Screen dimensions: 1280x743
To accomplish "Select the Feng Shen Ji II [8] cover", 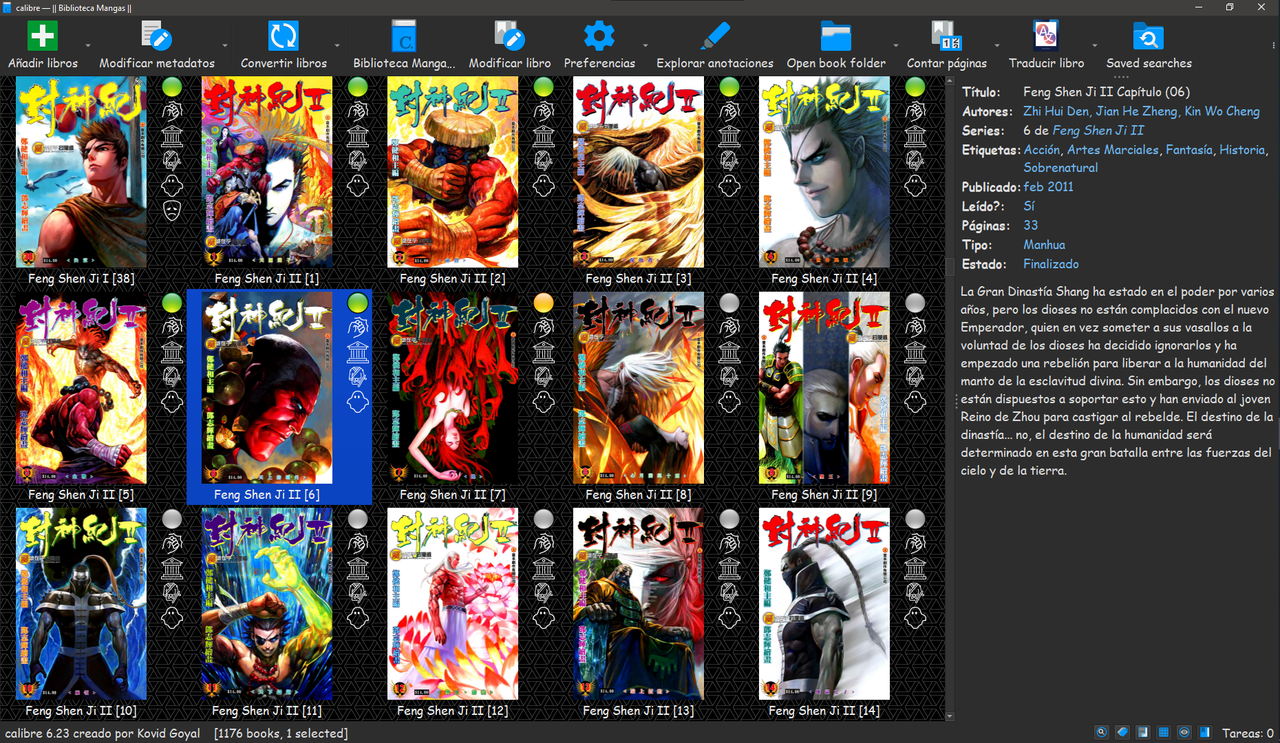I will (638, 388).
